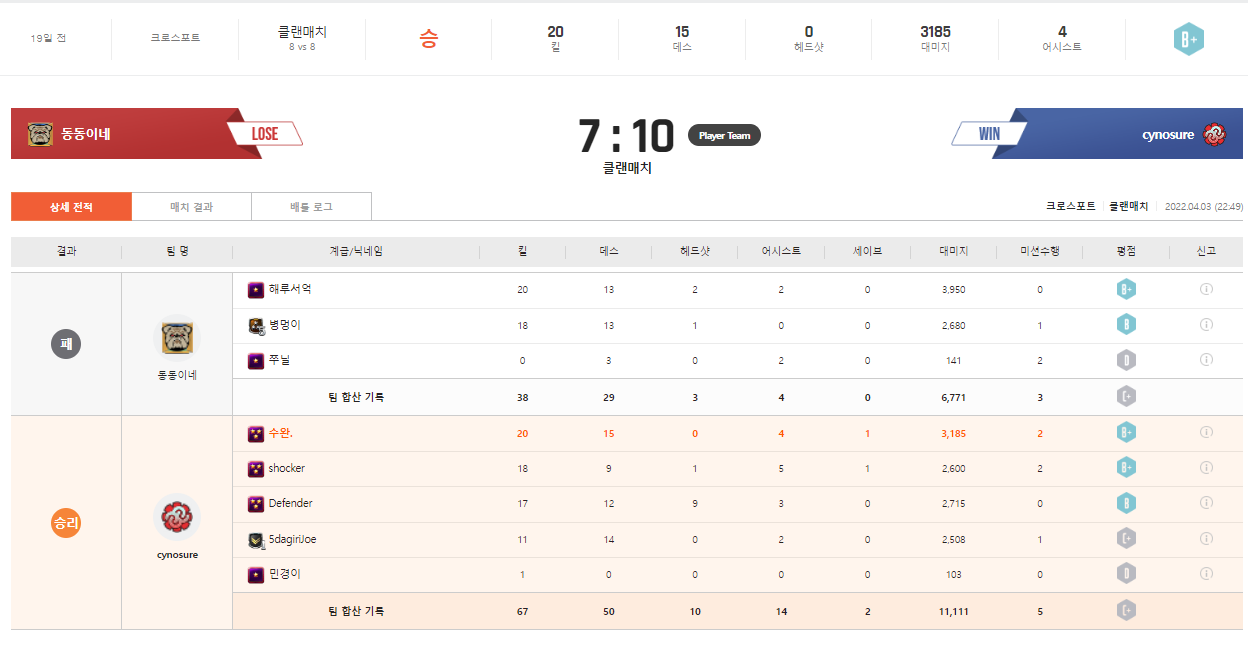This screenshot has width=1248, height=647.
Task: Click the report icon for shocker
Action: tap(1206, 468)
